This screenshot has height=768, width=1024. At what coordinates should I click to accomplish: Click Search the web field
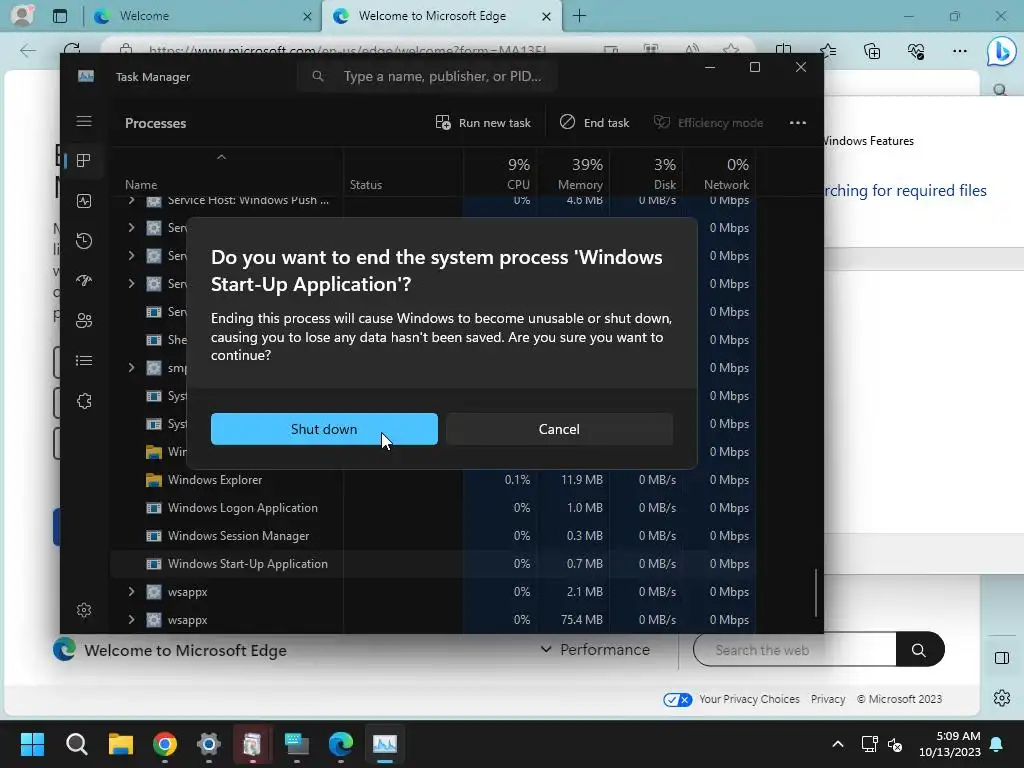point(795,650)
